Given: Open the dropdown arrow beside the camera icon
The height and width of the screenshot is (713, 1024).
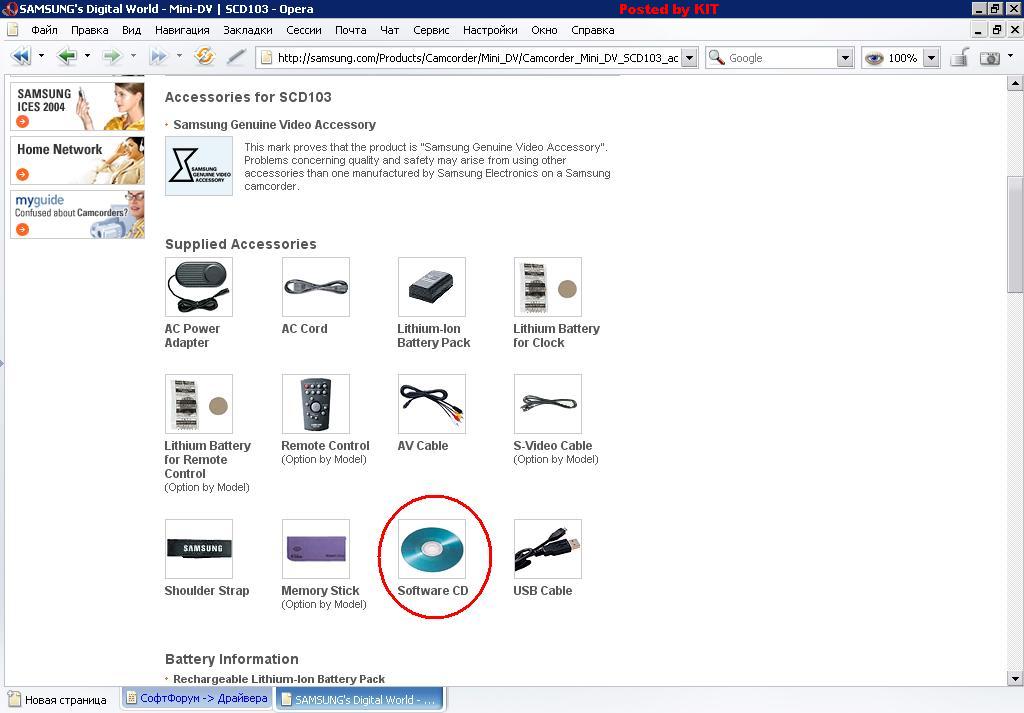Looking at the screenshot, I should coord(1010,56).
